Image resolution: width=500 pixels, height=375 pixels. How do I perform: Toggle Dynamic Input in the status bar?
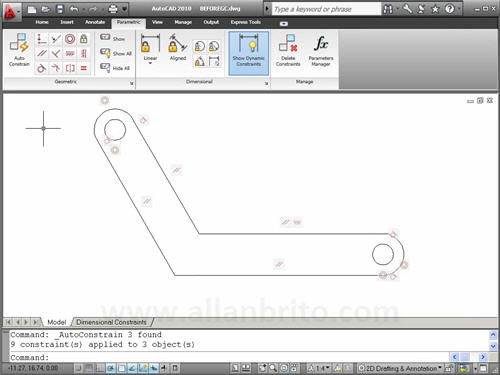tap(154, 368)
